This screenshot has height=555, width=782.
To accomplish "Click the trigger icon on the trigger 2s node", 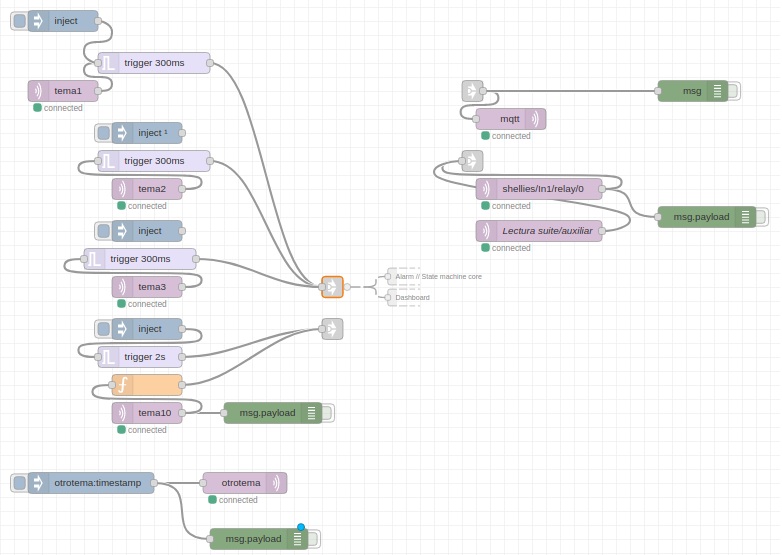I will coord(108,357).
